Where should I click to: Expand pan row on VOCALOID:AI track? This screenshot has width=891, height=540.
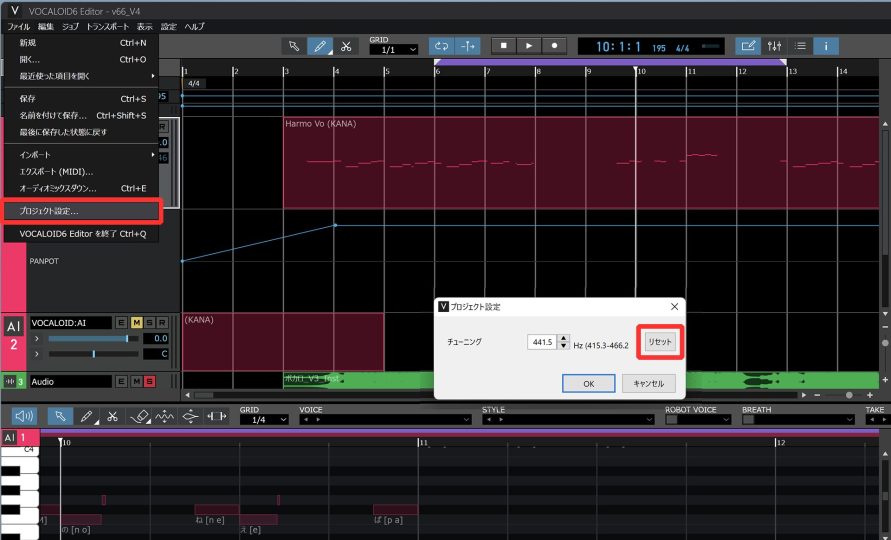point(37,354)
